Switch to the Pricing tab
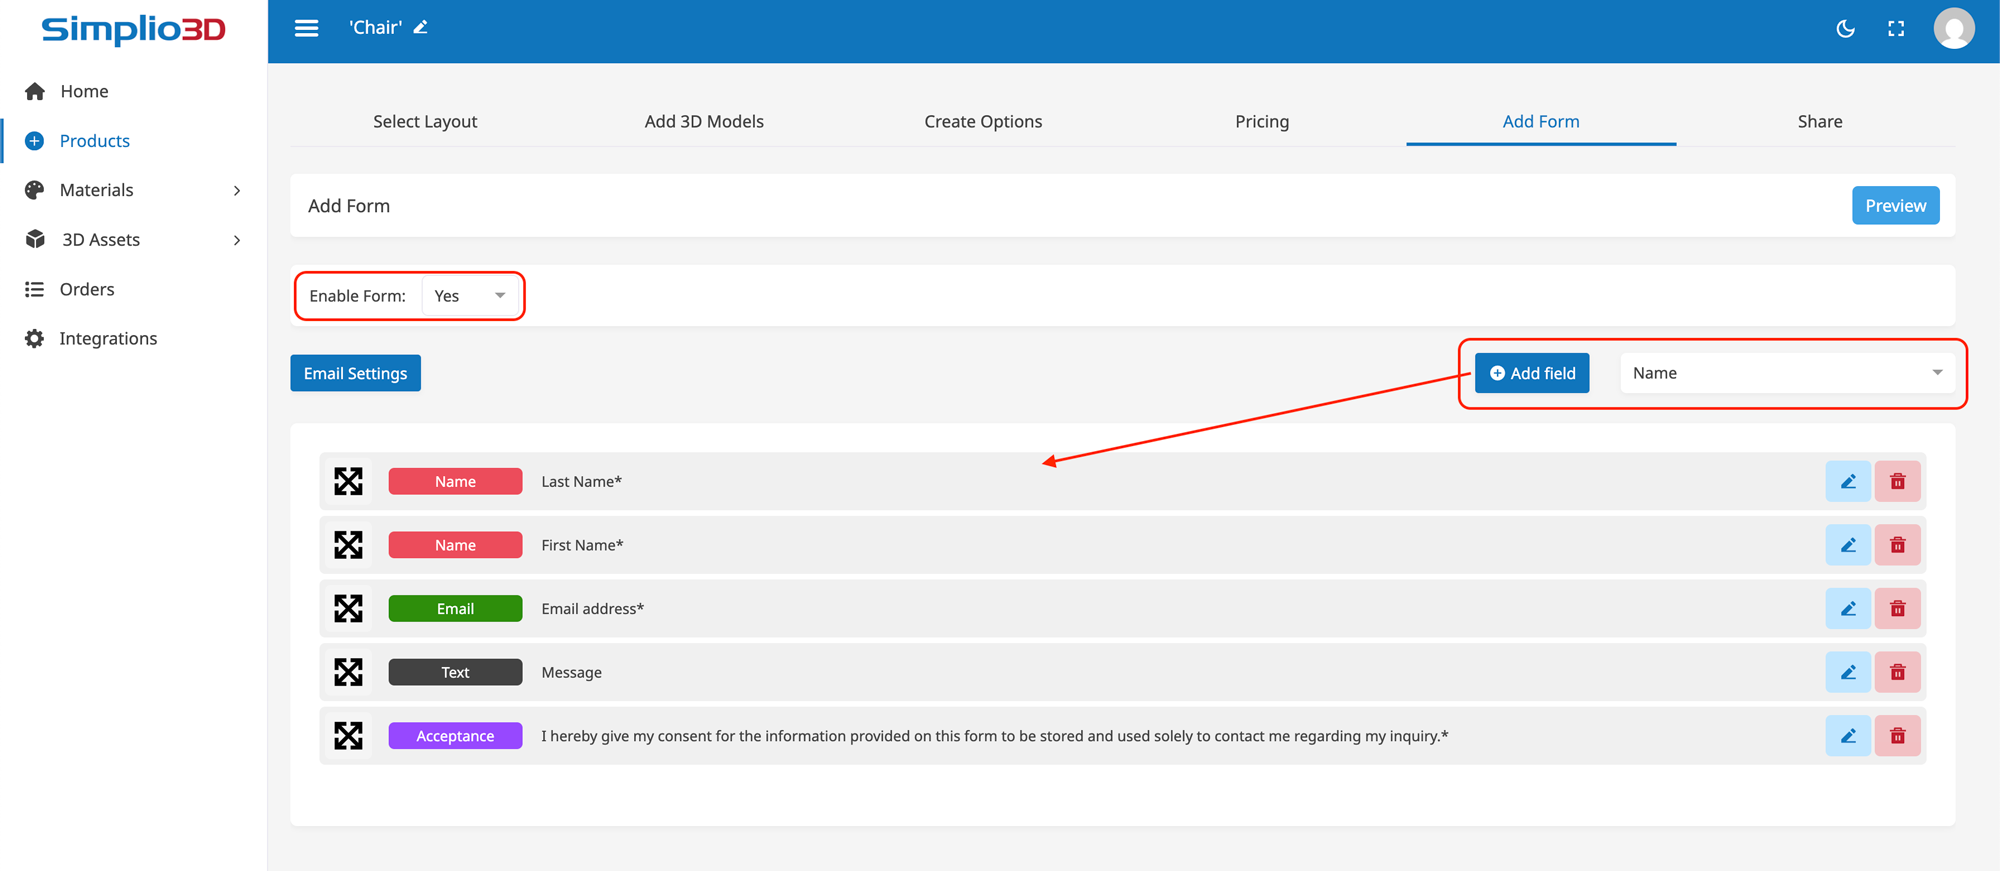The image size is (2000, 871). click(1261, 121)
